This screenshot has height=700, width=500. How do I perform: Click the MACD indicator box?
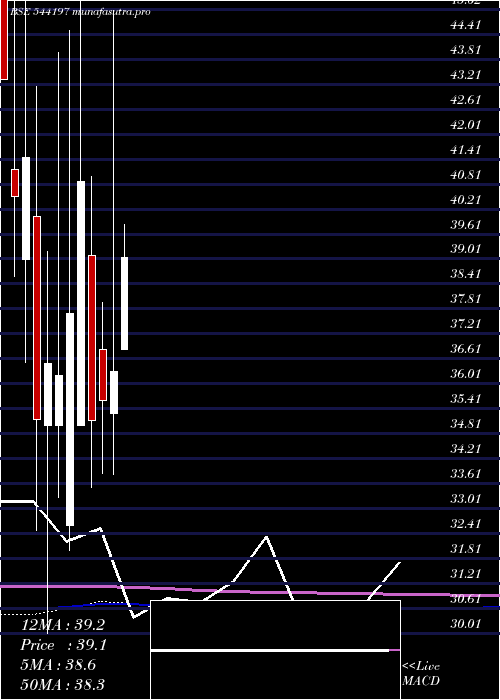(x=275, y=650)
